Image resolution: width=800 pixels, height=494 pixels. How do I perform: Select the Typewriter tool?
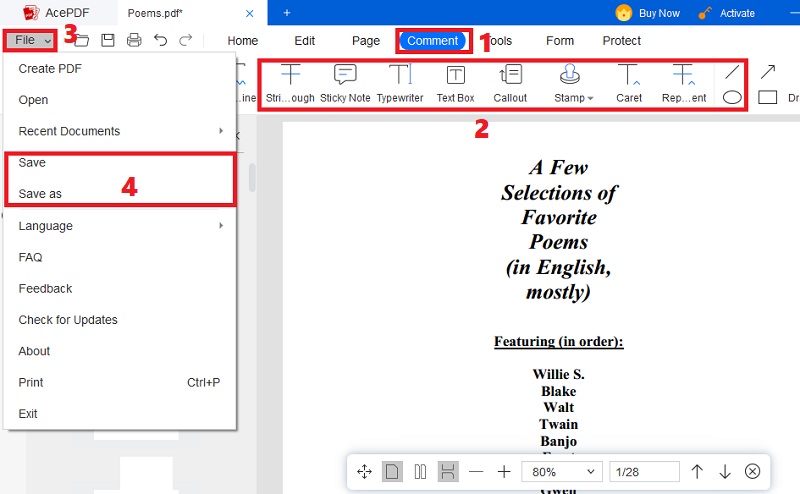click(x=400, y=83)
